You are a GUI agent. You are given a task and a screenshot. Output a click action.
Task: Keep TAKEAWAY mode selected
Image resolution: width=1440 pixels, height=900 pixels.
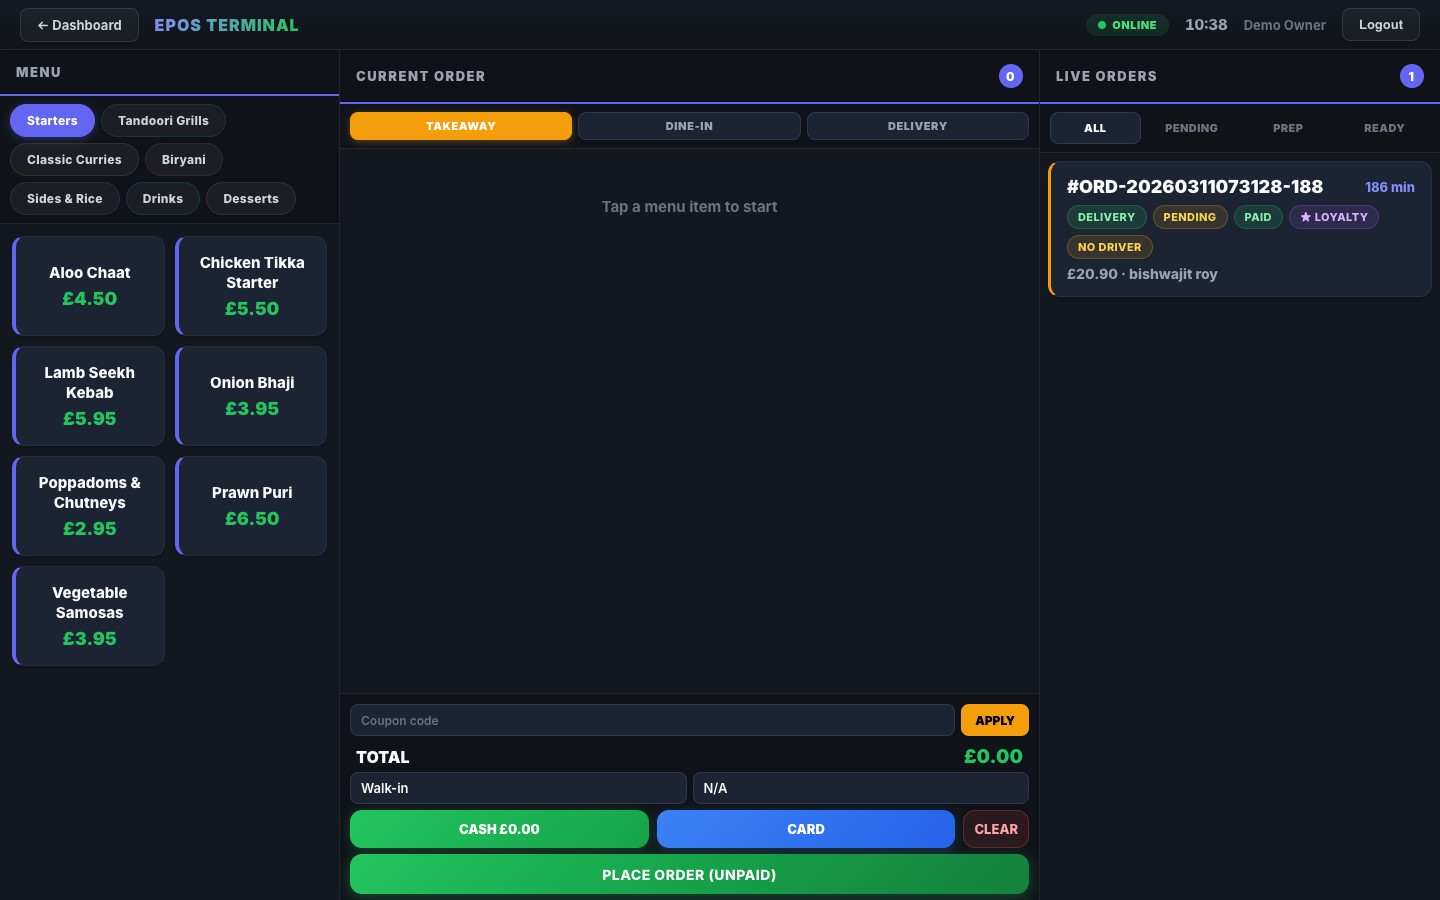tap(461, 126)
